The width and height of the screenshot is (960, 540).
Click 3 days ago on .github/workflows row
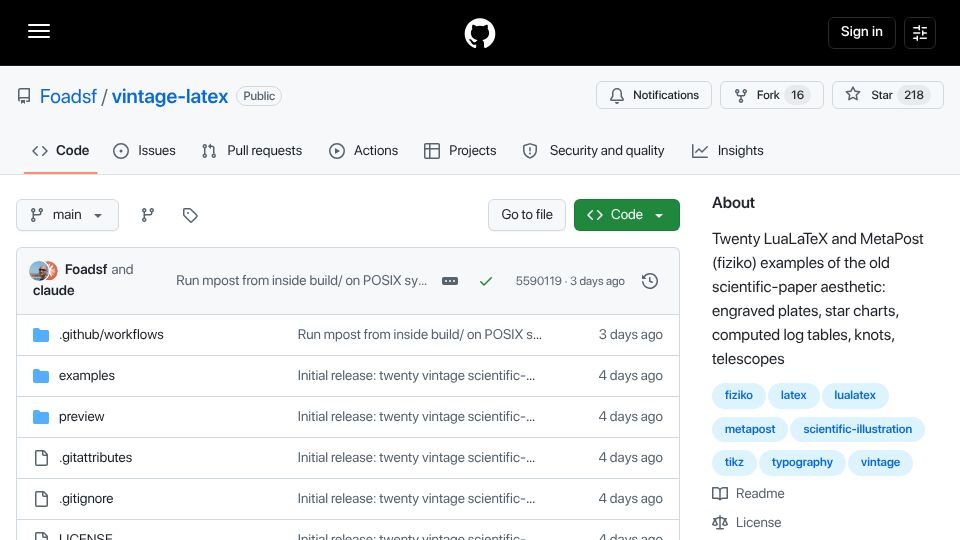point(631,334)
